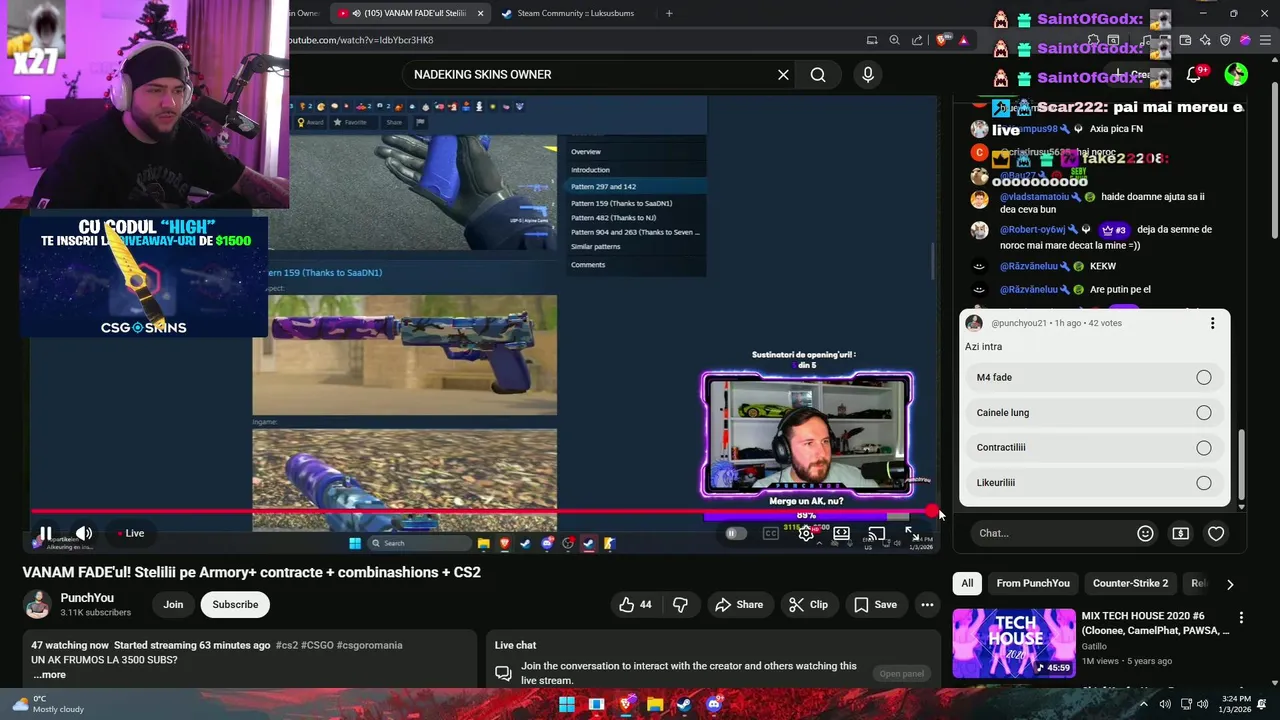
Task: Select the 'Likeuriliii' poll option
Action: pos(1095,482)
